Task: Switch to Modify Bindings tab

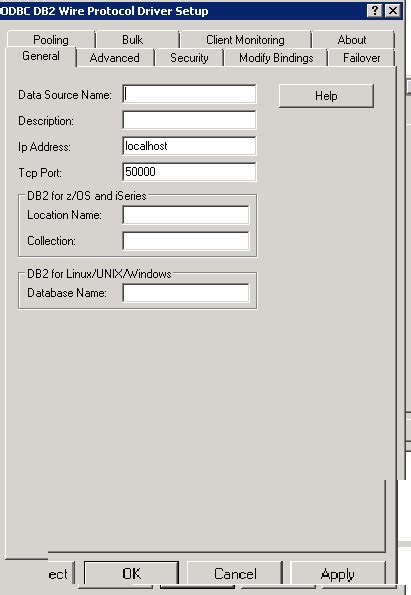Action: pos(276,58)
